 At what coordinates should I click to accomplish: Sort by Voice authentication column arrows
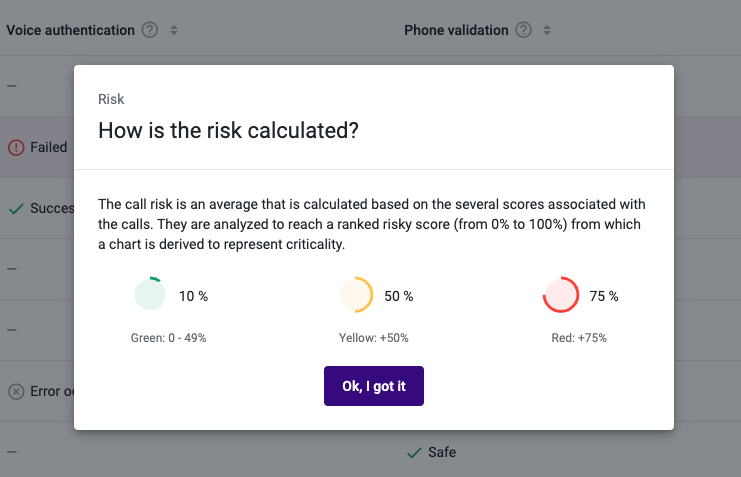point(174,30)
